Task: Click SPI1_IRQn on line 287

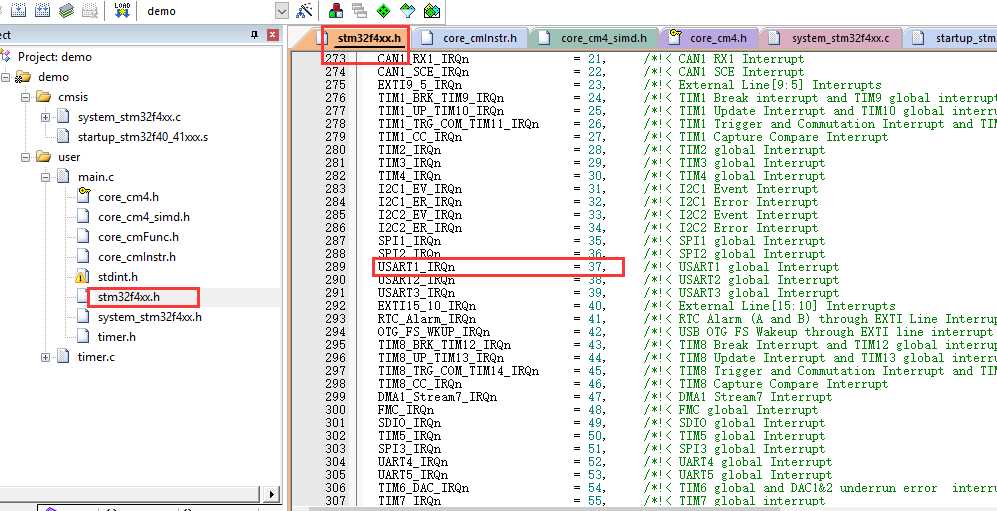Action: point(409,241)
